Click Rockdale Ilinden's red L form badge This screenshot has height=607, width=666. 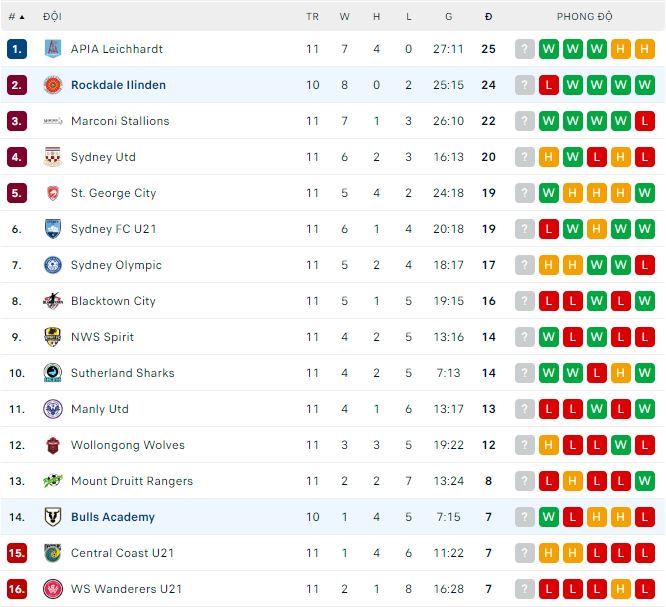(549, 85)
